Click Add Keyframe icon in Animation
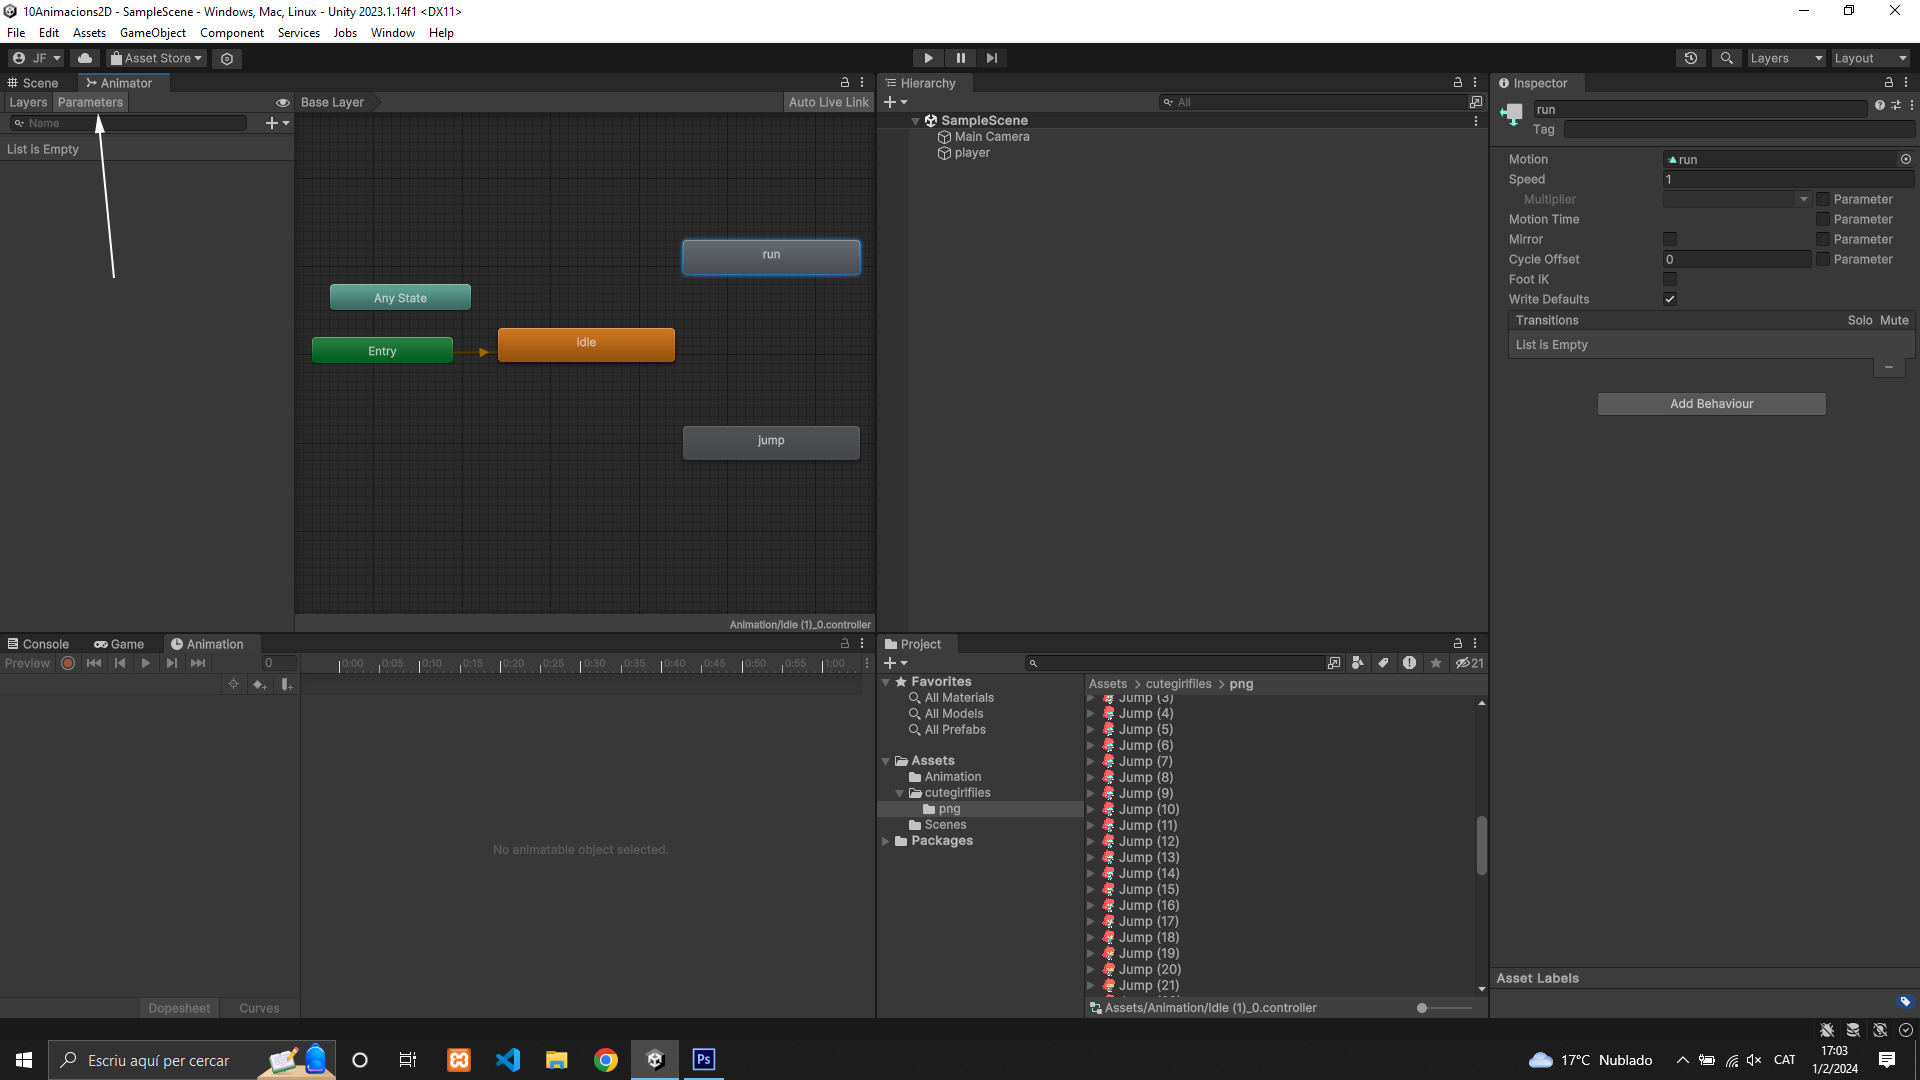This screenshot has height=1080, width=1920. 259,685
